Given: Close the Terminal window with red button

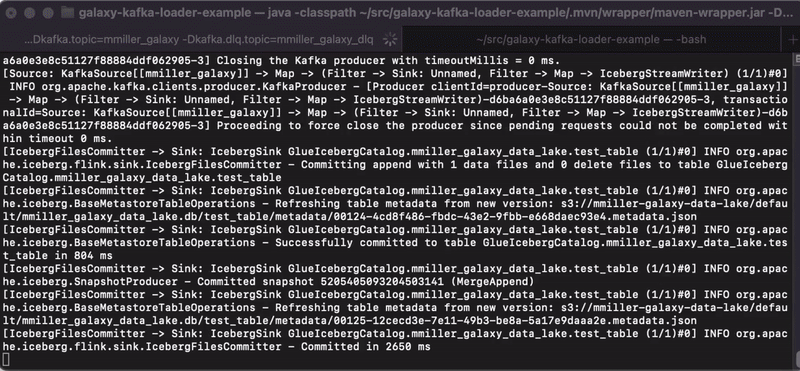Looking at the screenshot, I should 12,12.
